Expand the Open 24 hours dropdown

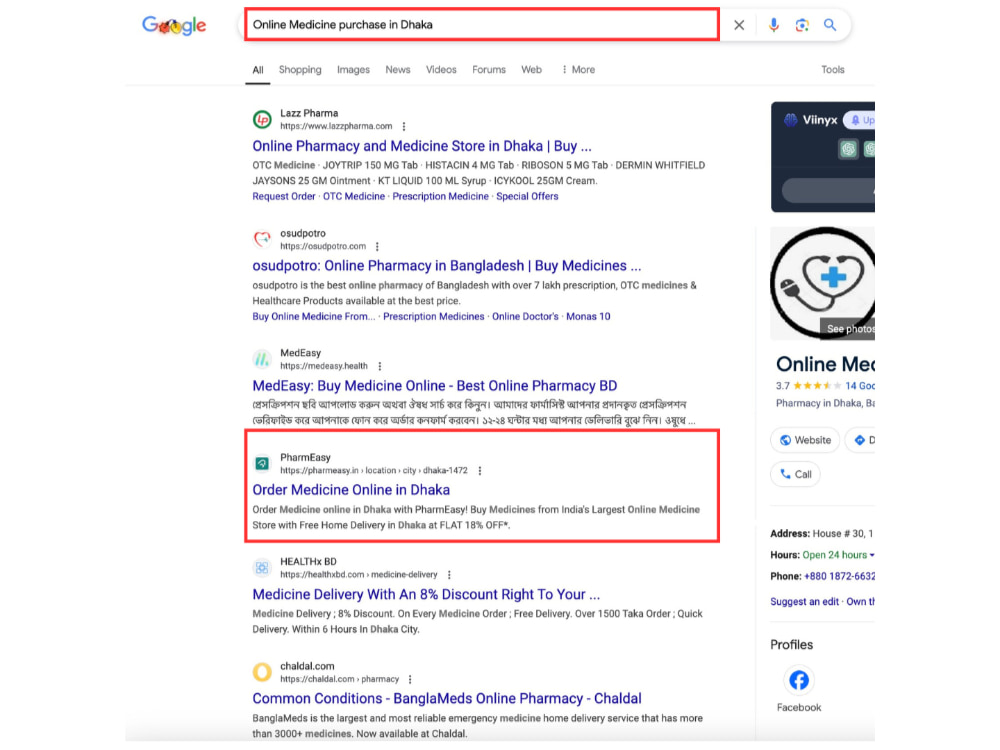coord(838,555)
